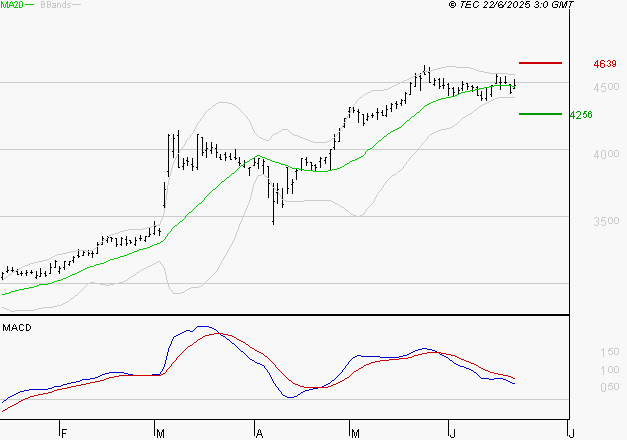Click the 050 MACD scale label

[610, 387]
